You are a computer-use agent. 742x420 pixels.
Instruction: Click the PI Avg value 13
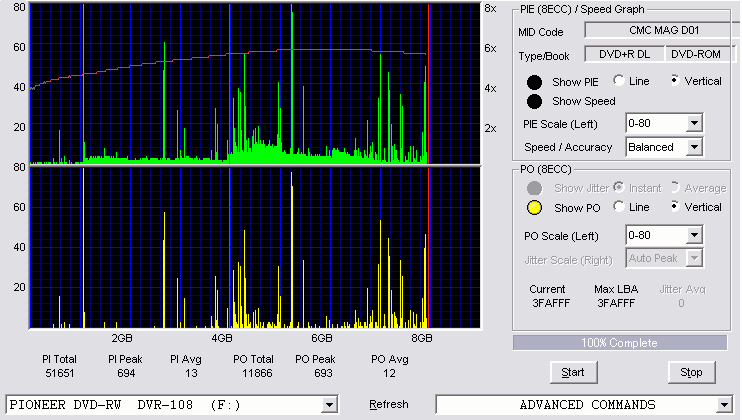coord(191,374)
